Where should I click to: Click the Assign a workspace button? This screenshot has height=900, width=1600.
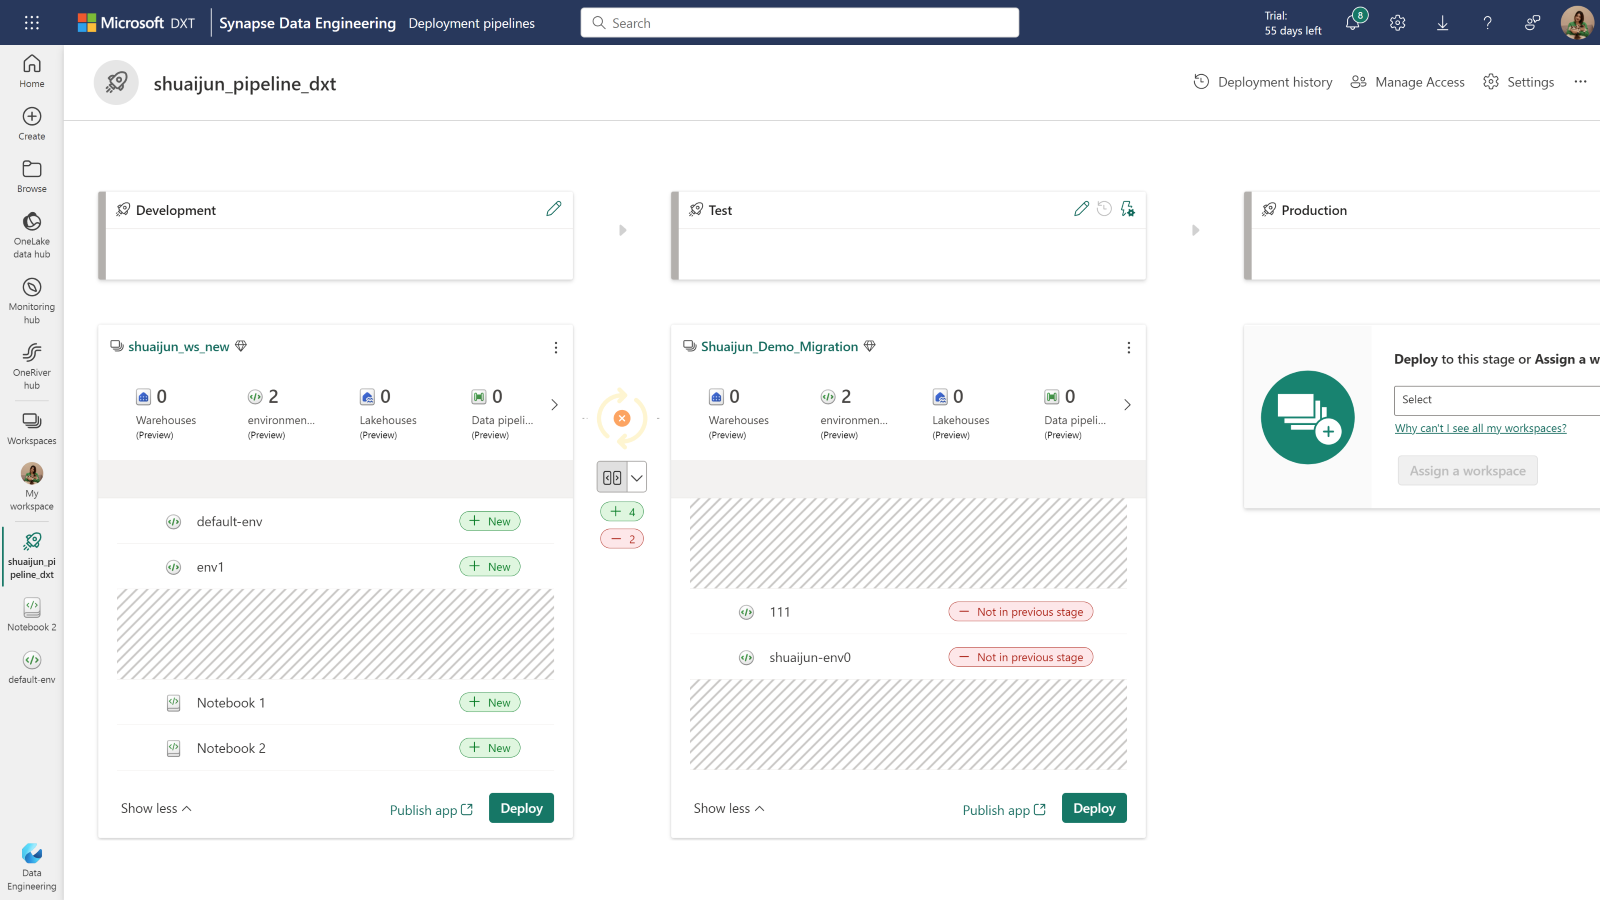click(x=1468, y=471)
